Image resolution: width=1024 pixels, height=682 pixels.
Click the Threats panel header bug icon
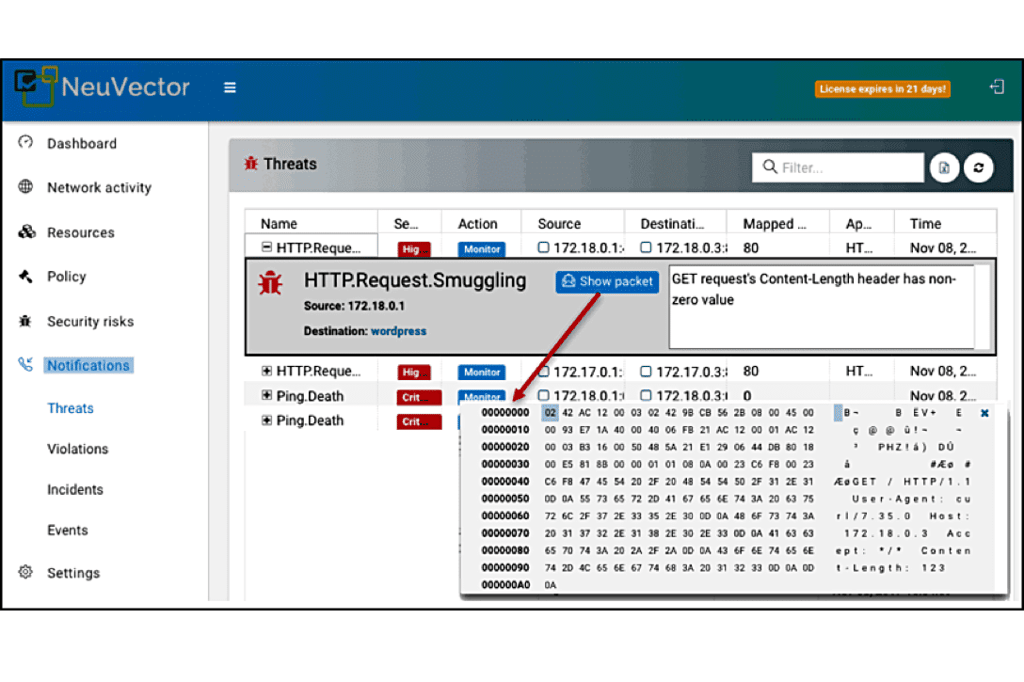point(251,163)
